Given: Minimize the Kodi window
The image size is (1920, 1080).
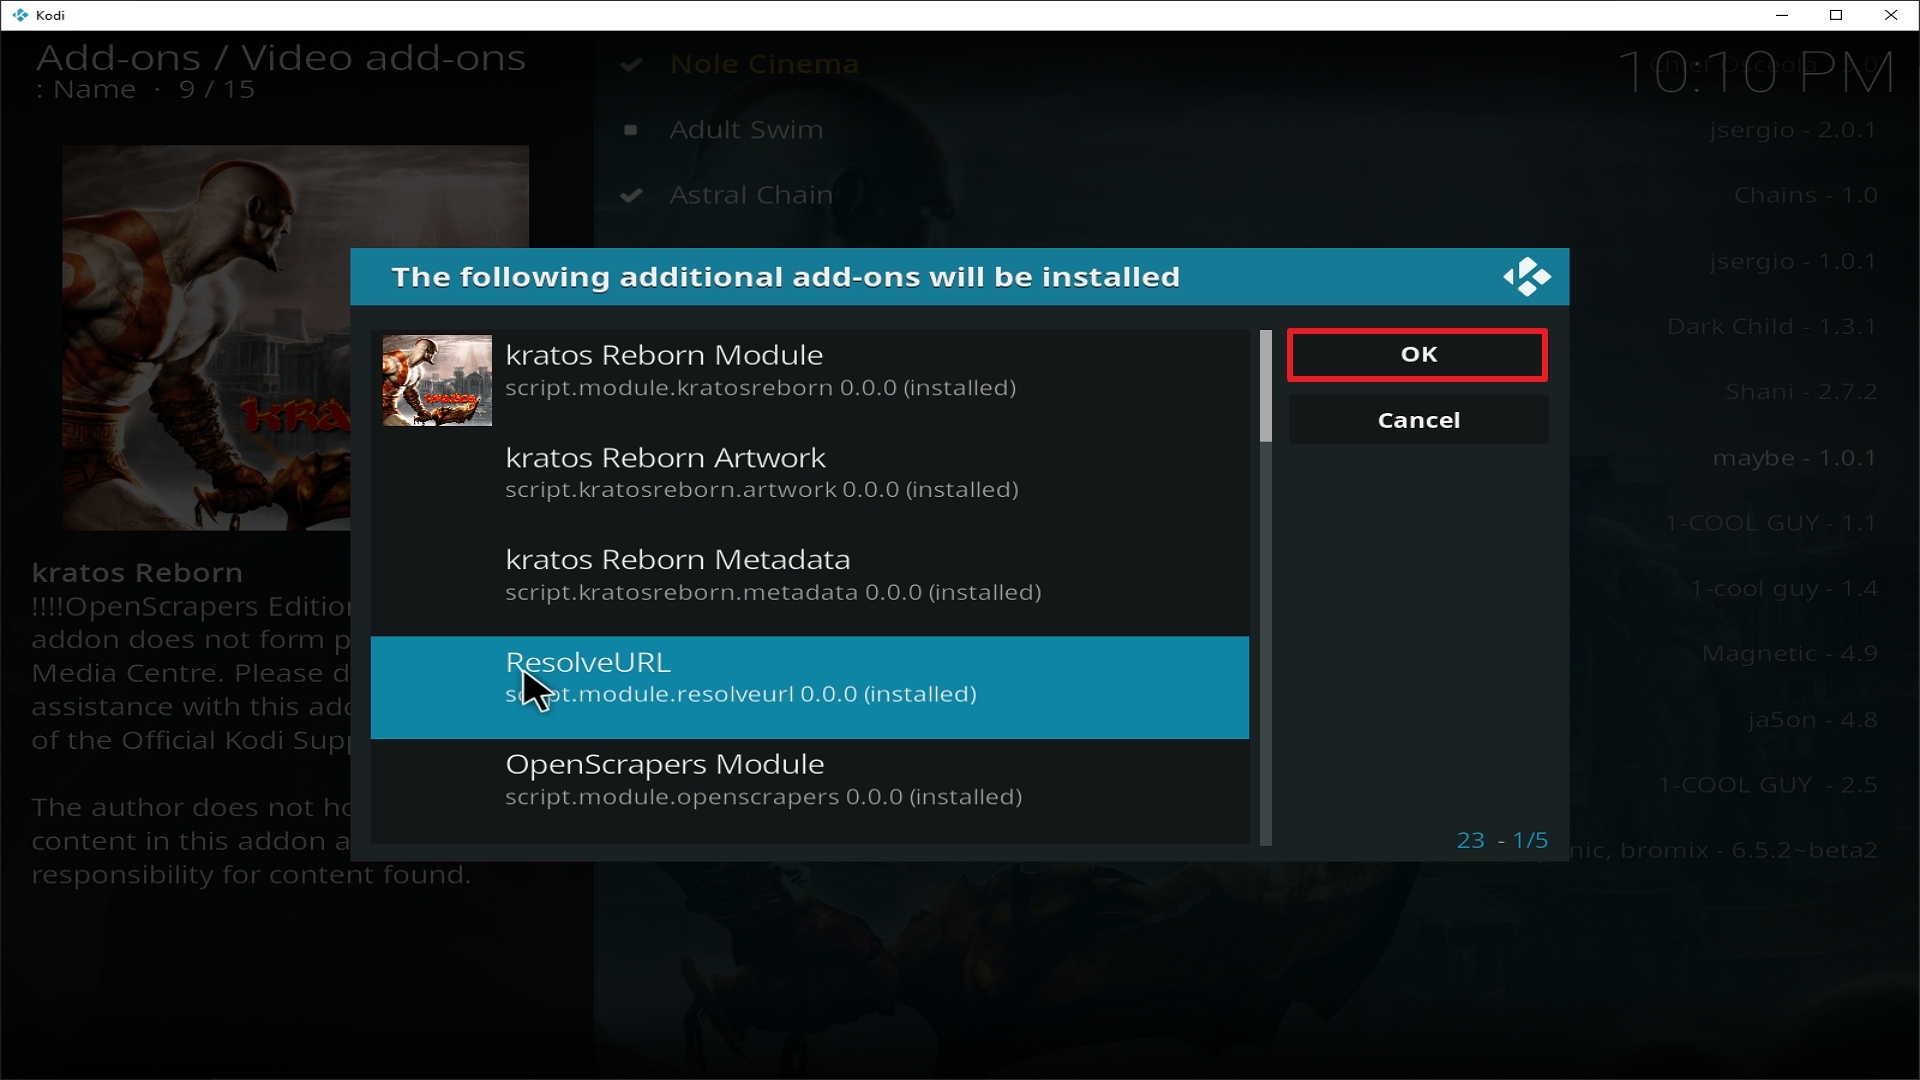Looking at the screenshot, I should [x=1781, y=15].
